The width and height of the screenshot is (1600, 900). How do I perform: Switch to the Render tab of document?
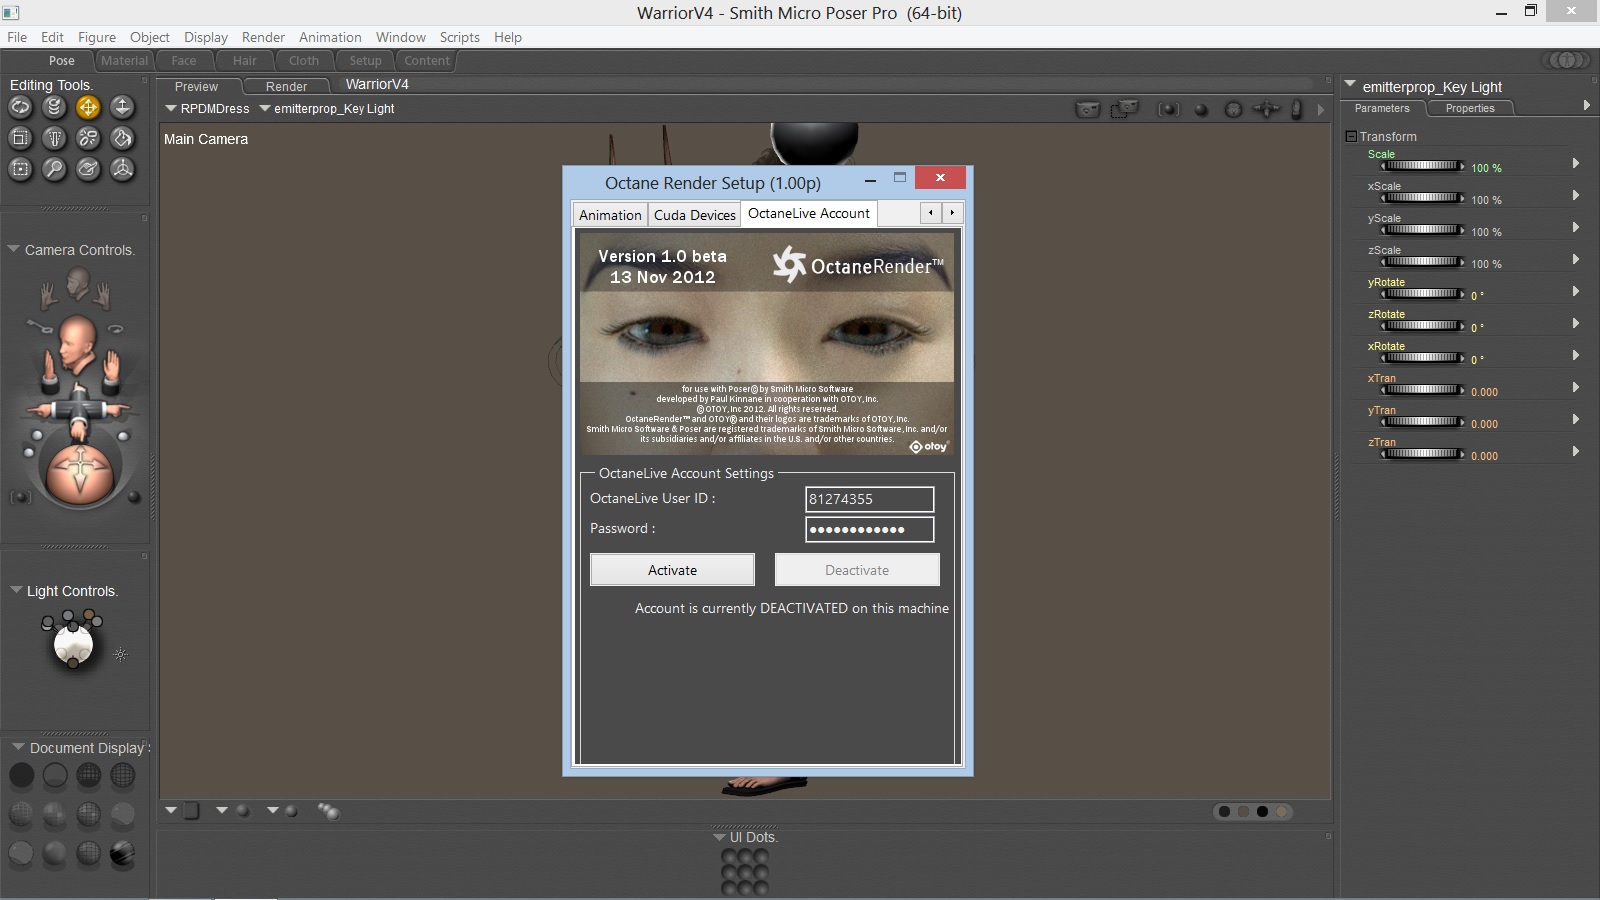pyautogui.click(x=286, y=86)
